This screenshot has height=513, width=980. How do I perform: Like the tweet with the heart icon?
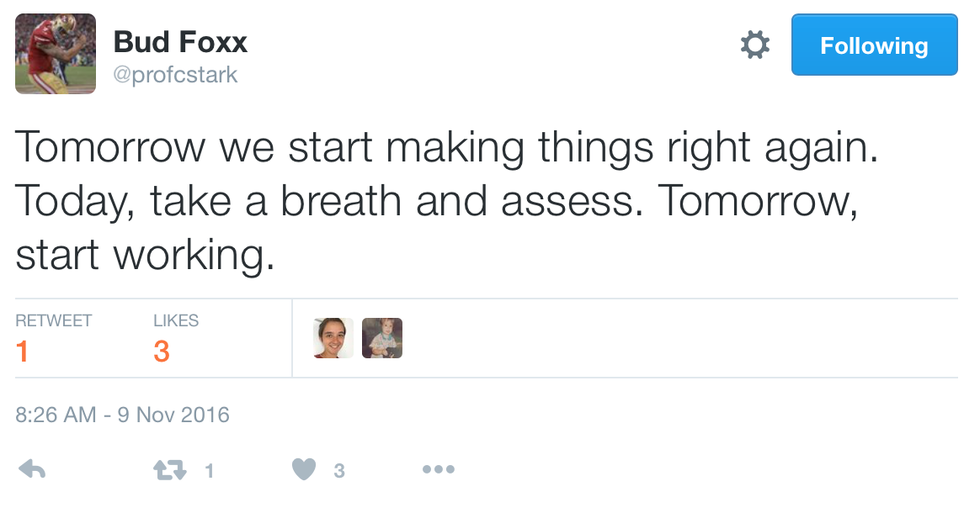[304, 469]
